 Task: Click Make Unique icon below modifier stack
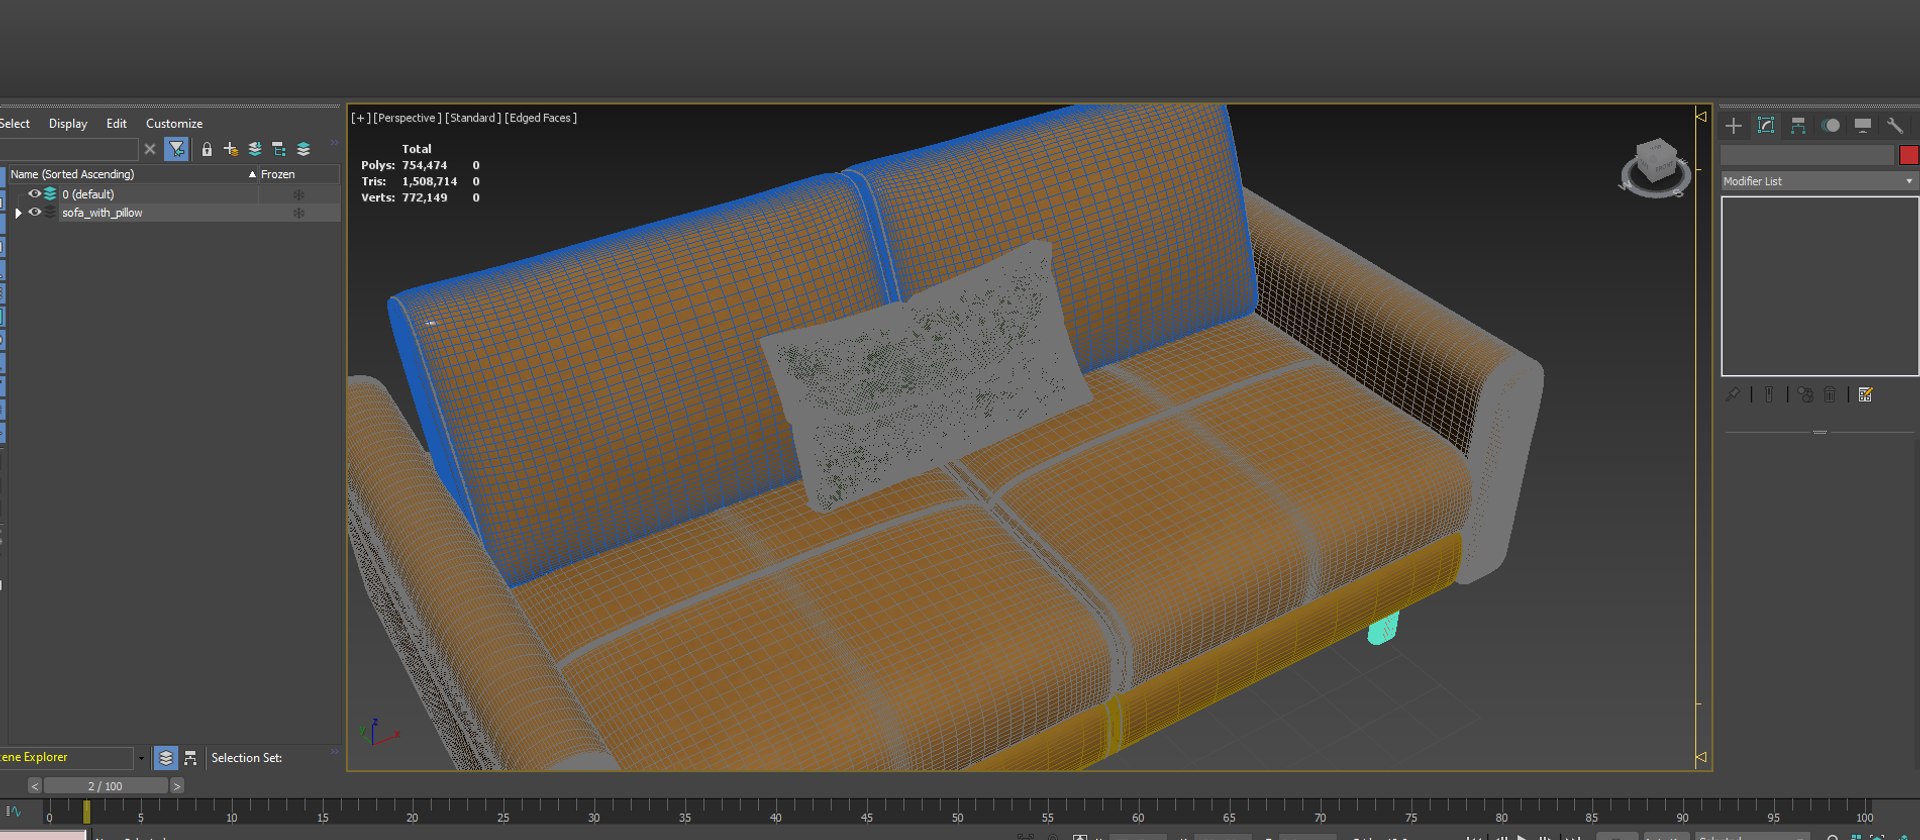pos(1805,395)
